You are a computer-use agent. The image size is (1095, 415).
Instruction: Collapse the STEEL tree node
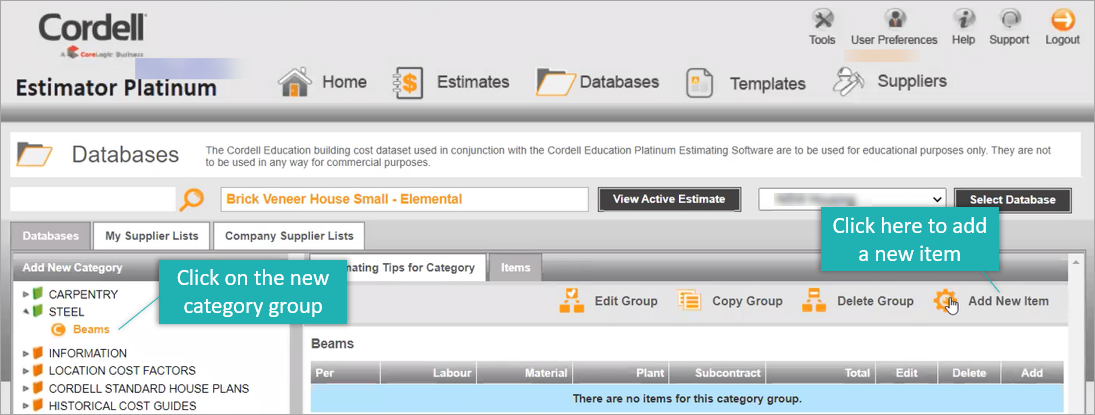(x=27, y=312)
